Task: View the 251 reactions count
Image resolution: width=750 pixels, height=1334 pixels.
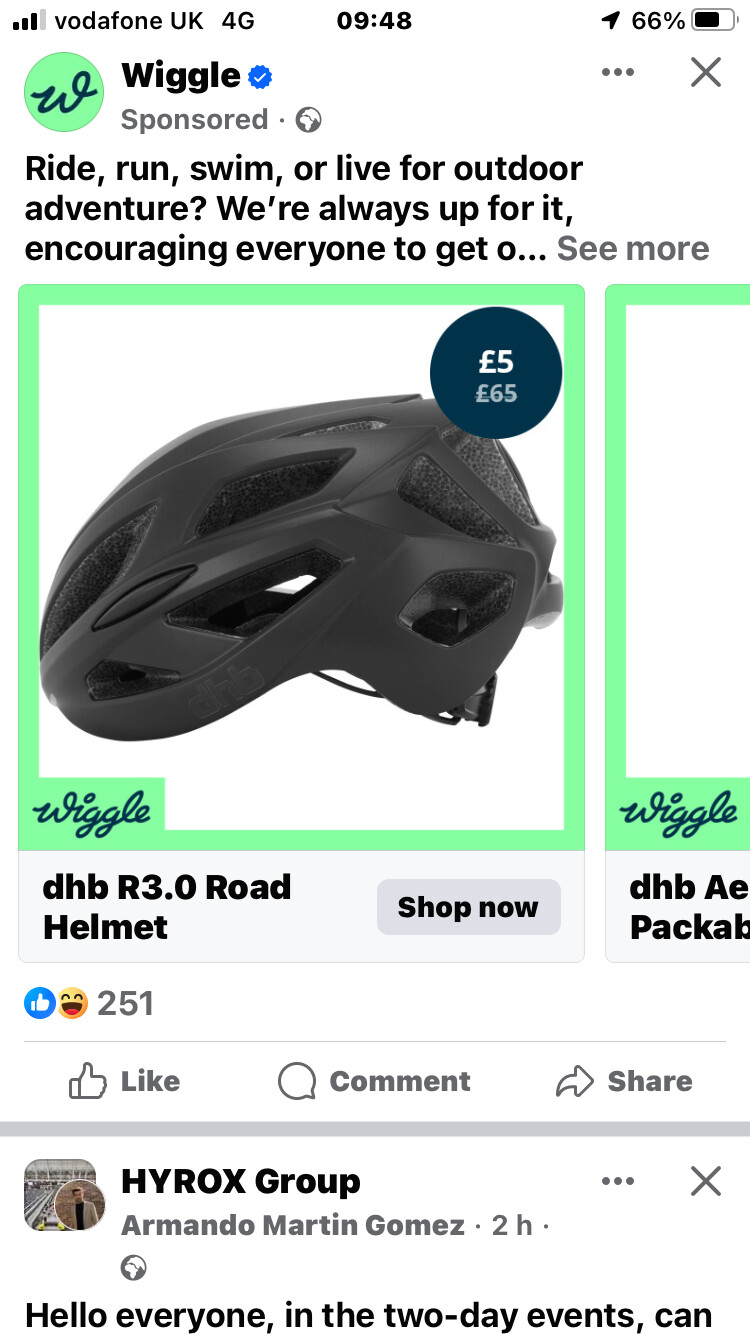Action: (x=125, y=1003)
